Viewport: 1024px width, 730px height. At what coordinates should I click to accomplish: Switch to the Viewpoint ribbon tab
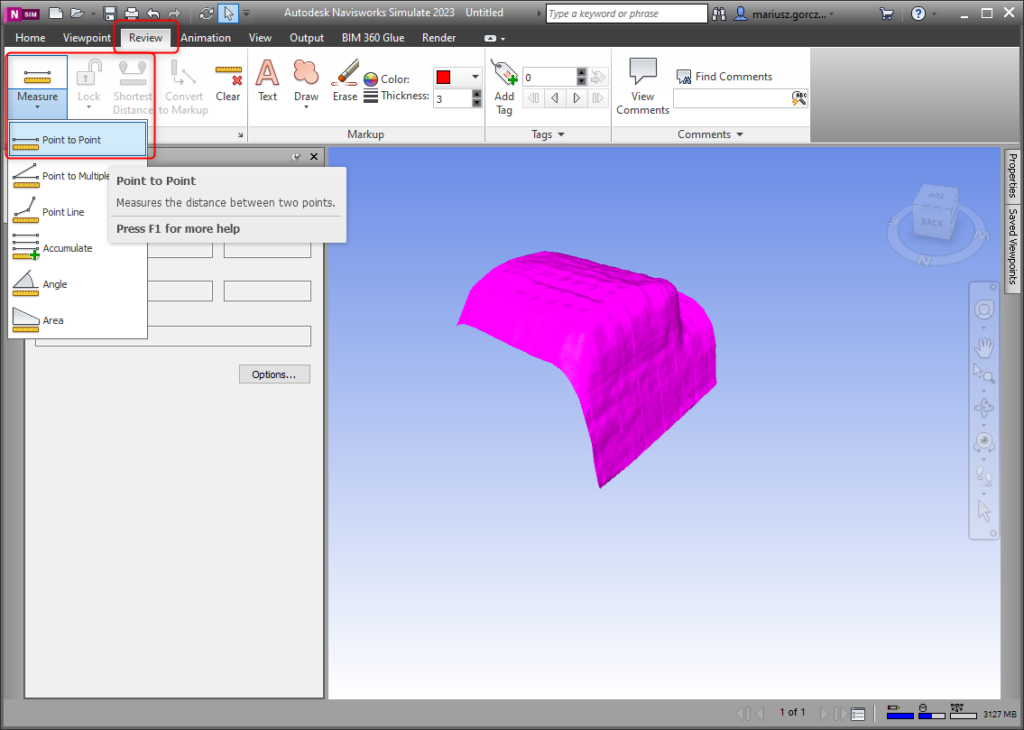tap(88, 38)
